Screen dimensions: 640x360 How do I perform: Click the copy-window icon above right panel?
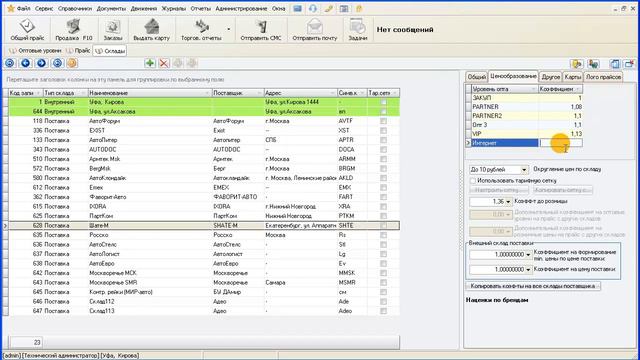click(615, 64)
